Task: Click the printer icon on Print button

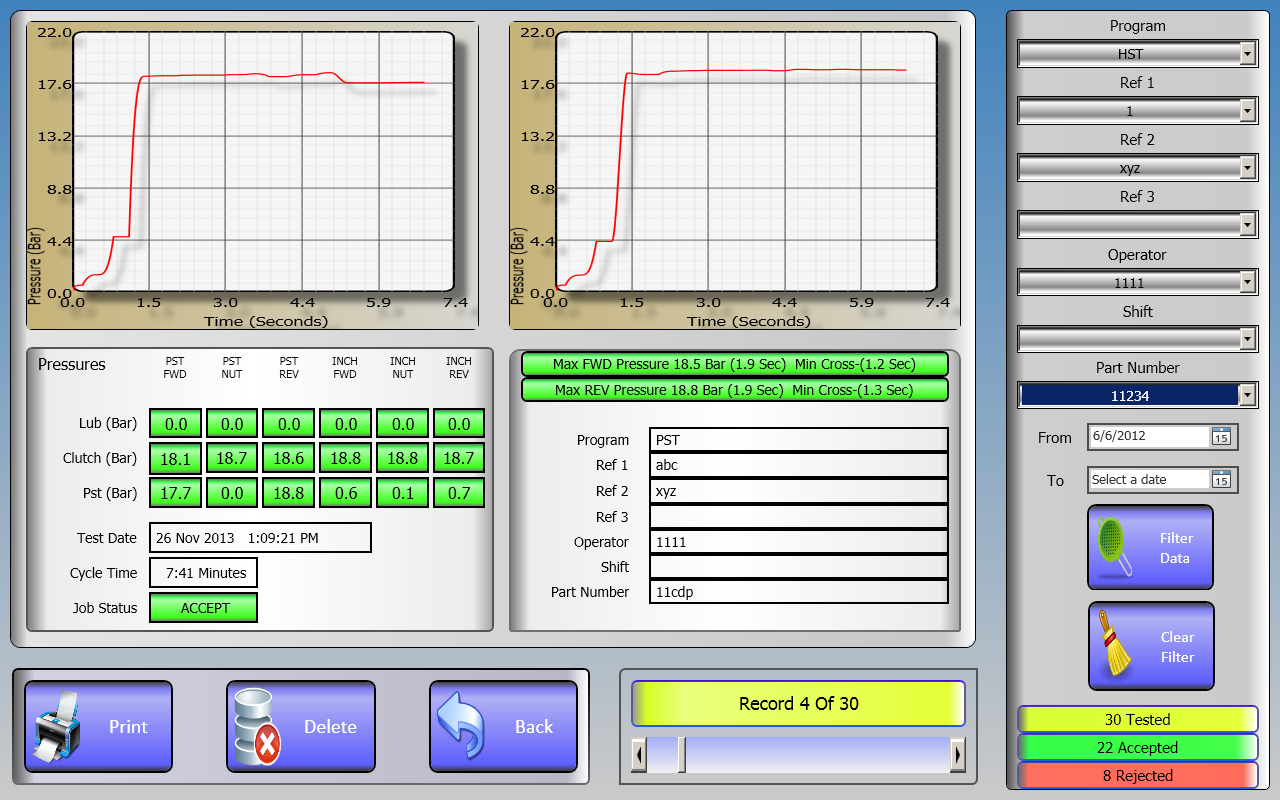Action: [x=57, y=727]
